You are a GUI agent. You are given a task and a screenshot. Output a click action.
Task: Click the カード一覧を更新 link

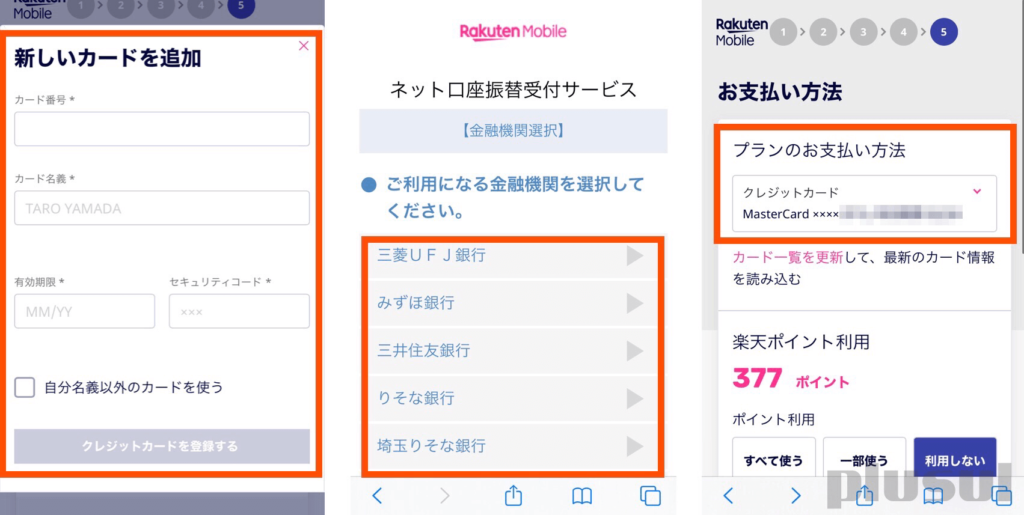click(788, 257)
